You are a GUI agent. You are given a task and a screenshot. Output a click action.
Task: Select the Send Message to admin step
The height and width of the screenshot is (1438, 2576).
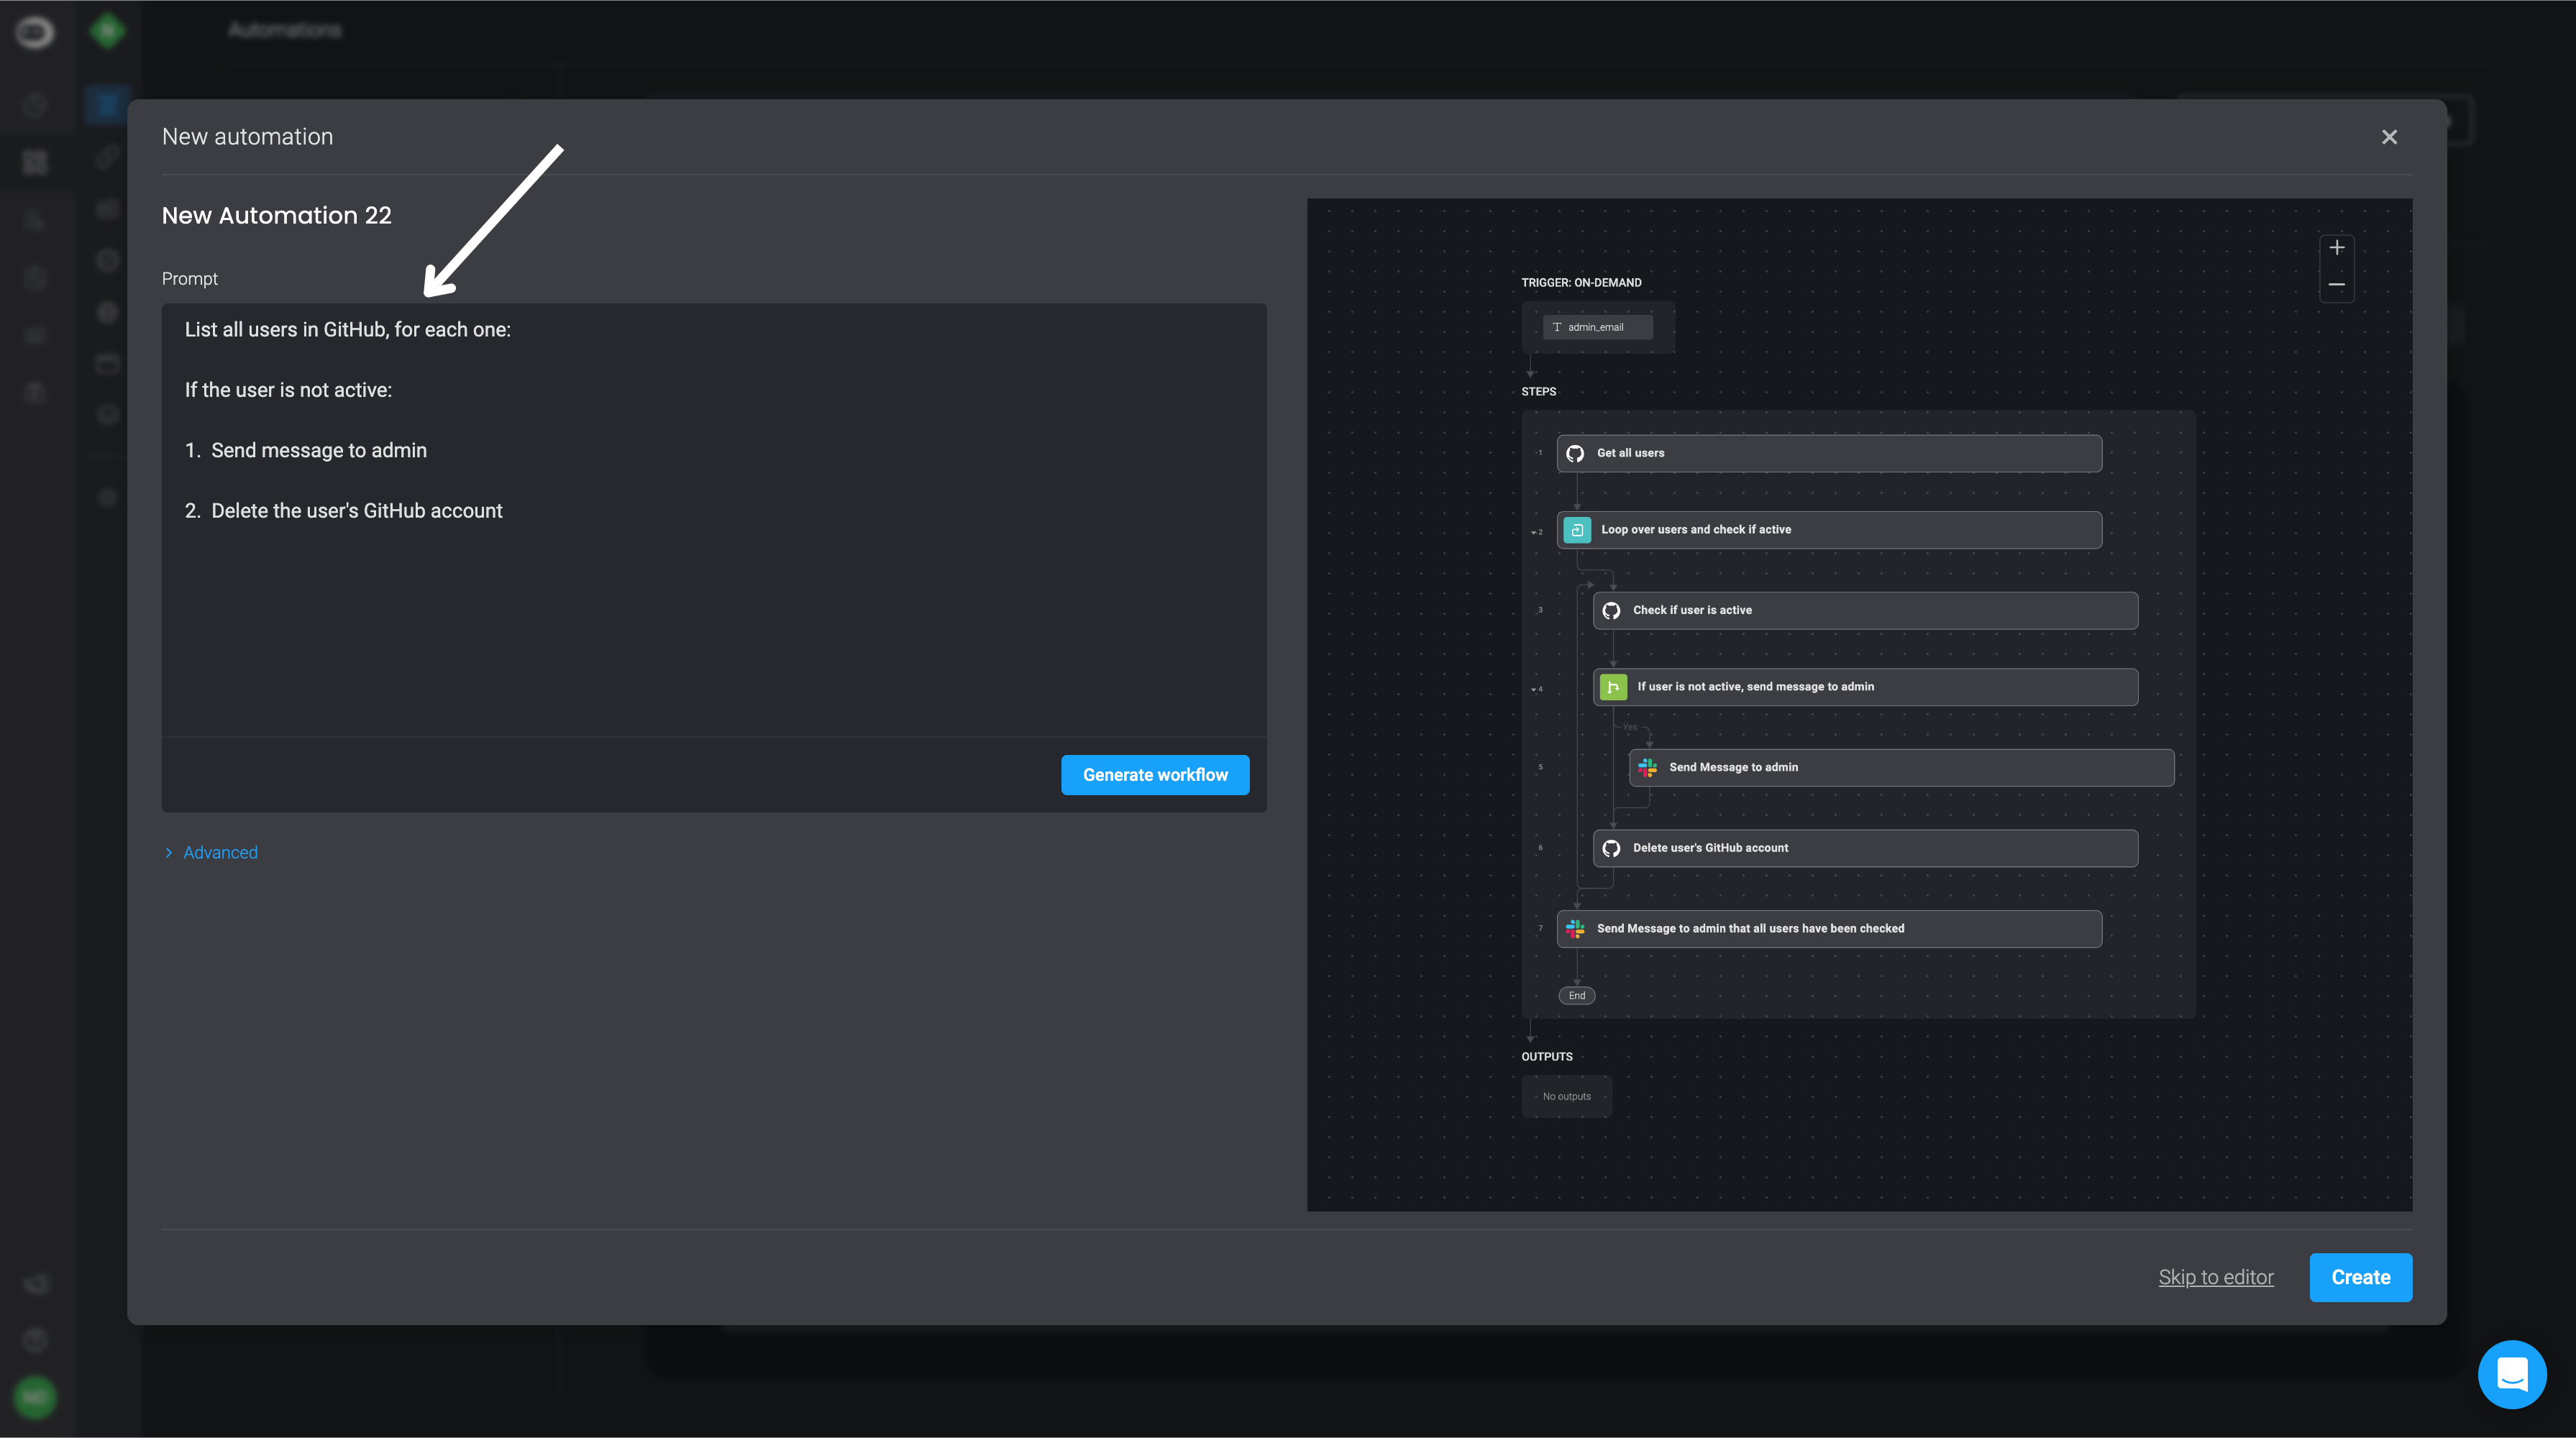click(1901, 767)
